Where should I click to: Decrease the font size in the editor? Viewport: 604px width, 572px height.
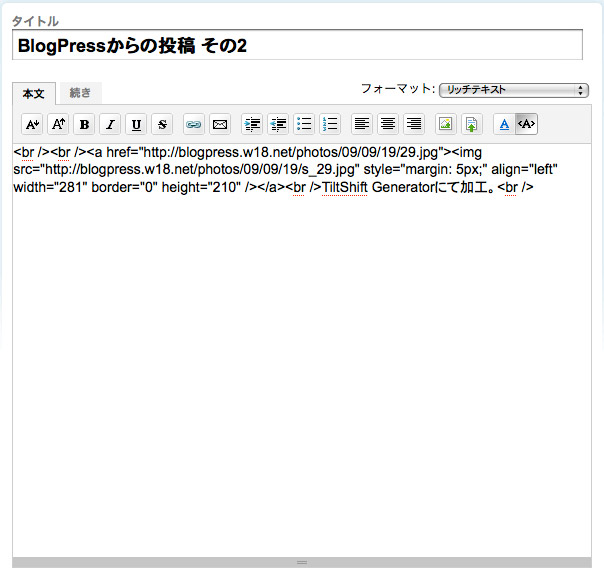(x=32, y=124)
